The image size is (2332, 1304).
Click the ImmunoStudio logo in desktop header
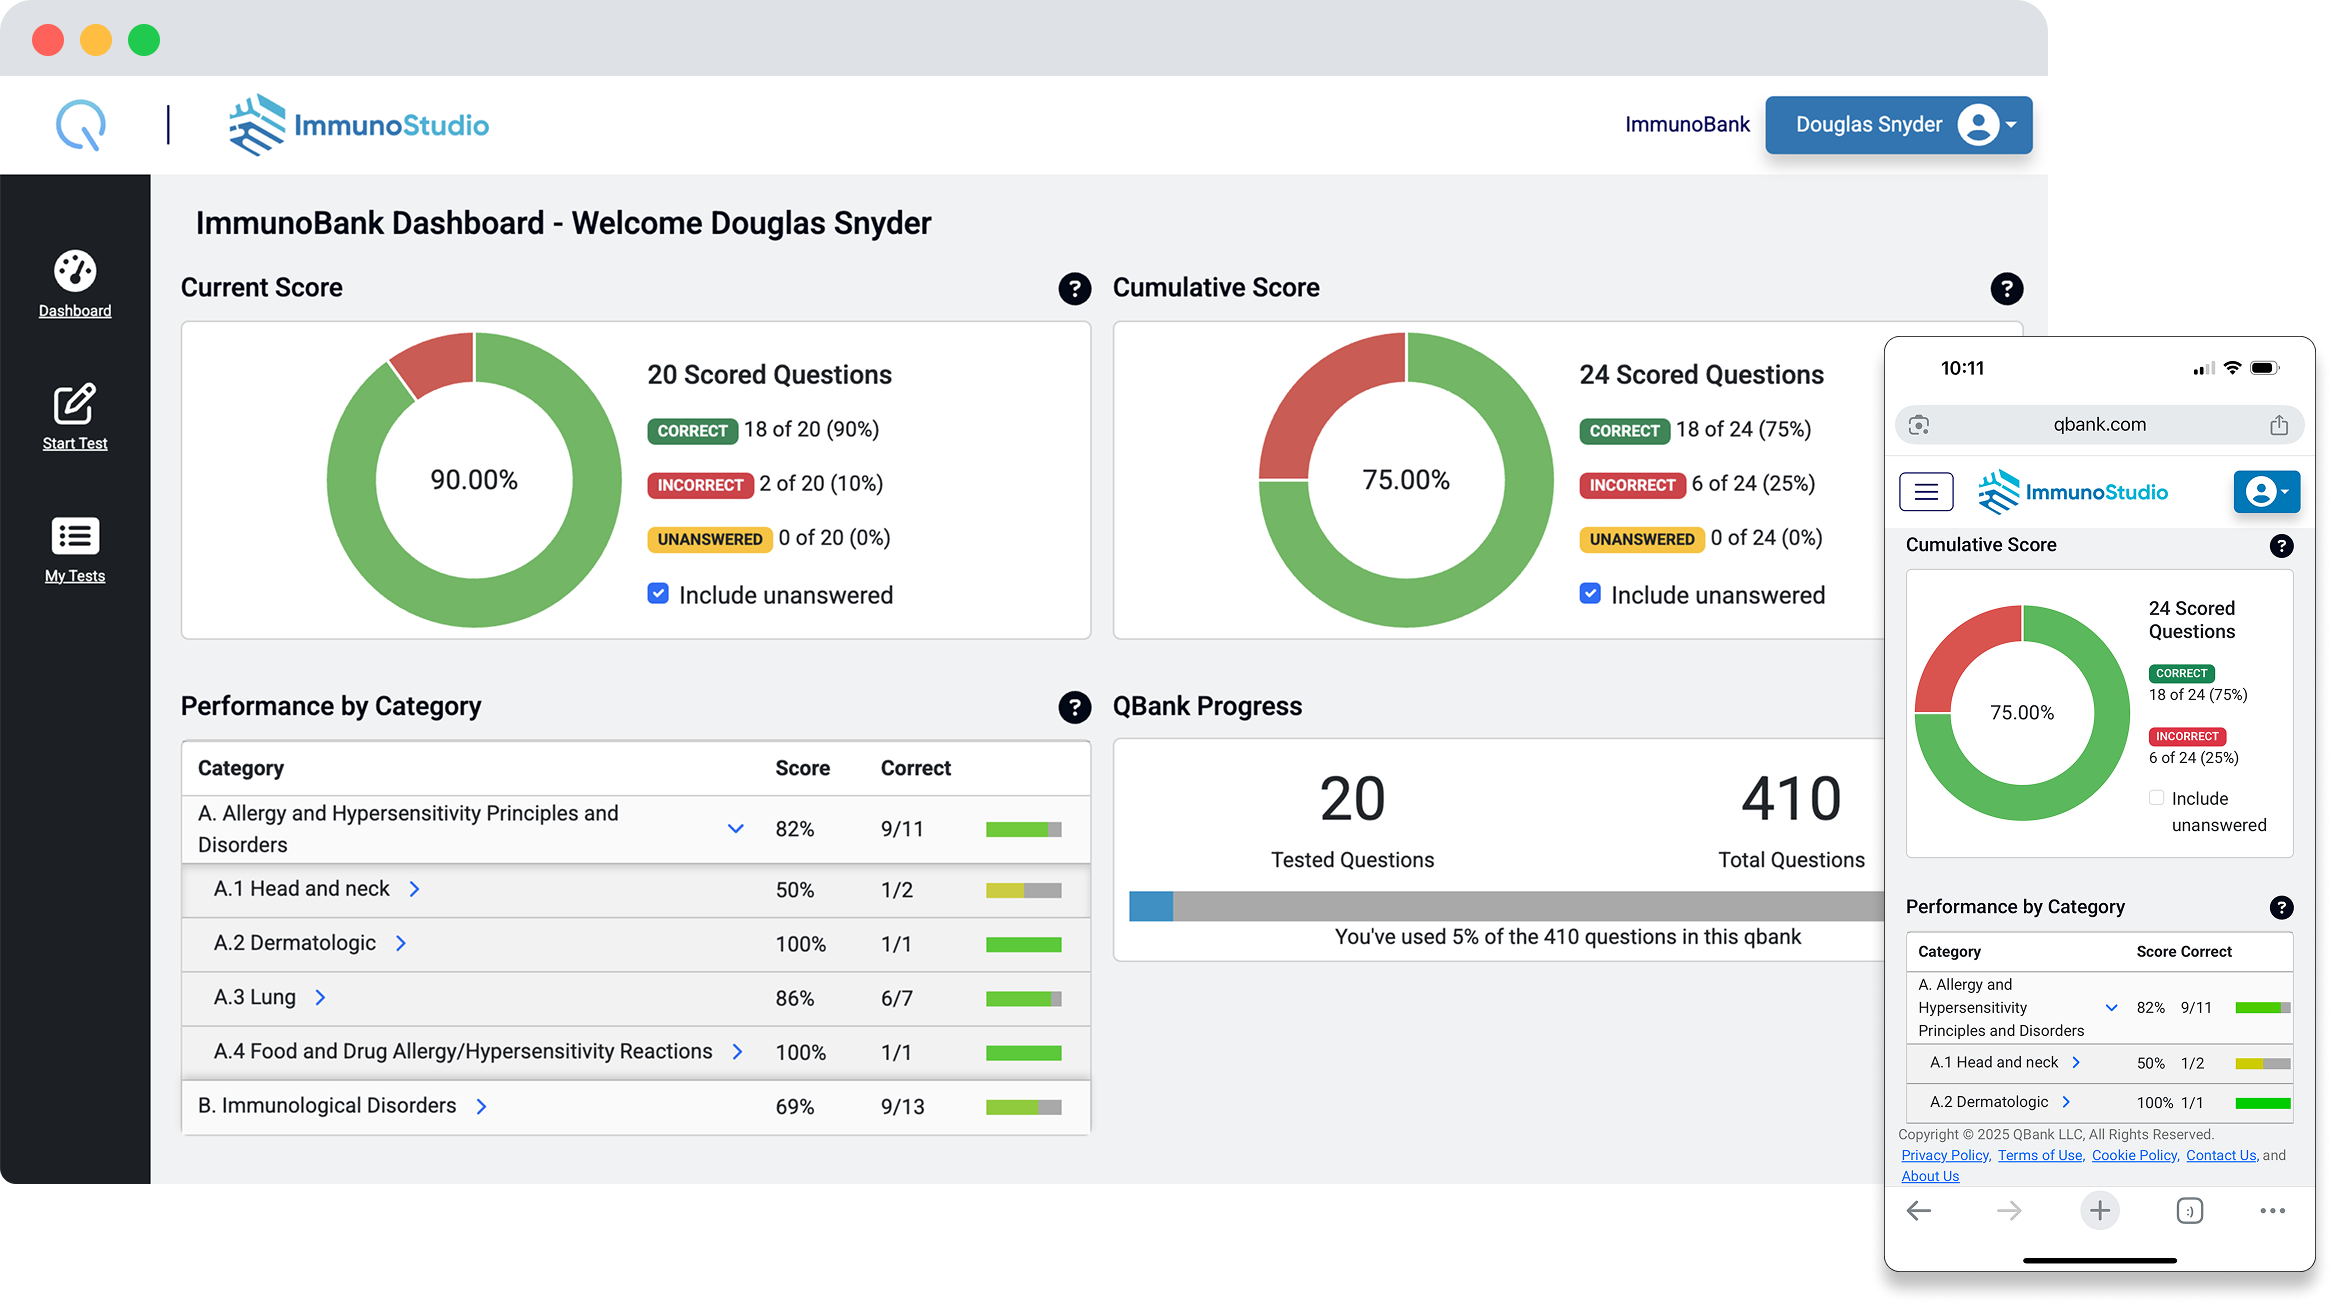[x=358, y=125]
